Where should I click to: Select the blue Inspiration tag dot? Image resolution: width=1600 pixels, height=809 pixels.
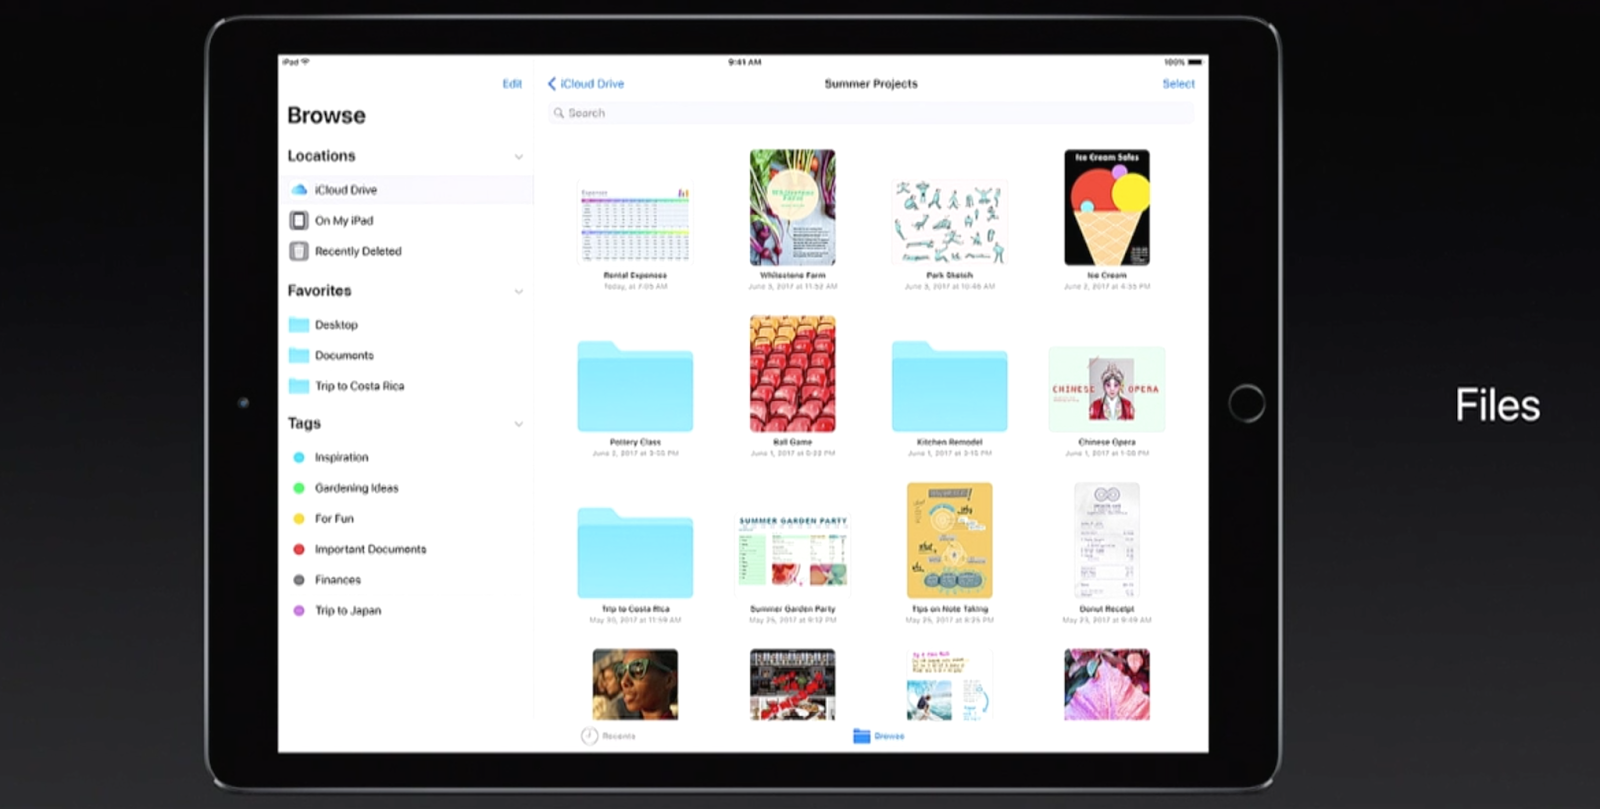coord(298,457)
